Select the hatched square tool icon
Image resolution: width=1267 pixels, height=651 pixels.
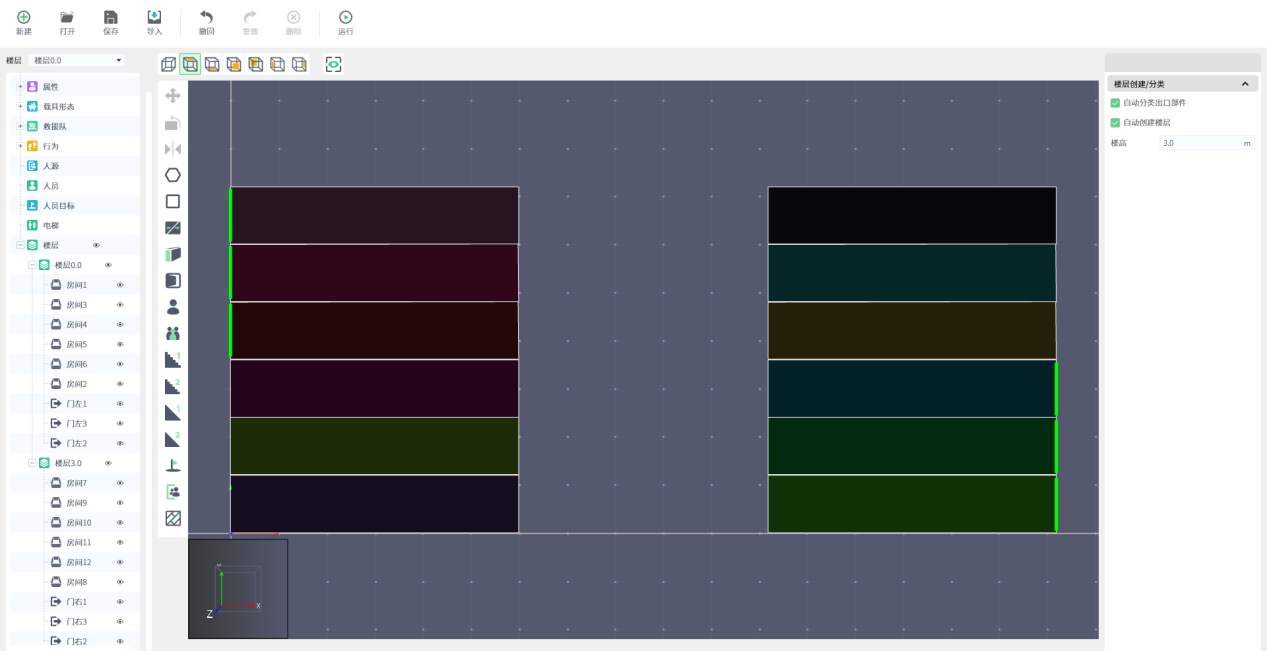(x=173, y=518)
